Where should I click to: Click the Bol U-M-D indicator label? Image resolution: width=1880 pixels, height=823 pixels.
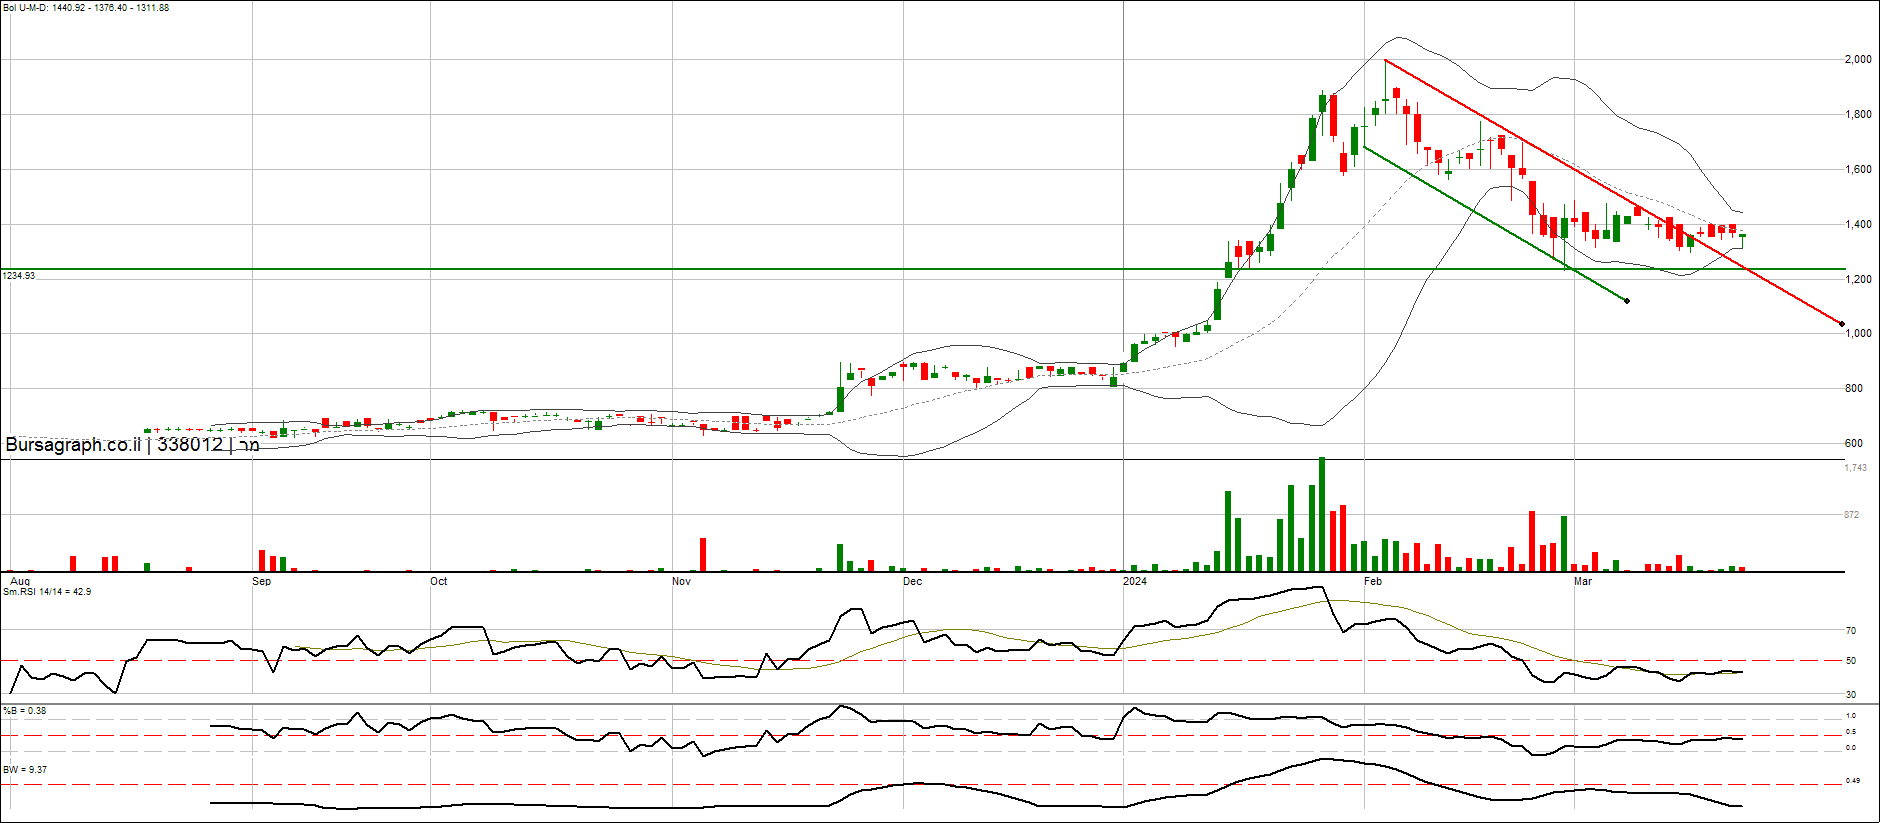(86, 8)
